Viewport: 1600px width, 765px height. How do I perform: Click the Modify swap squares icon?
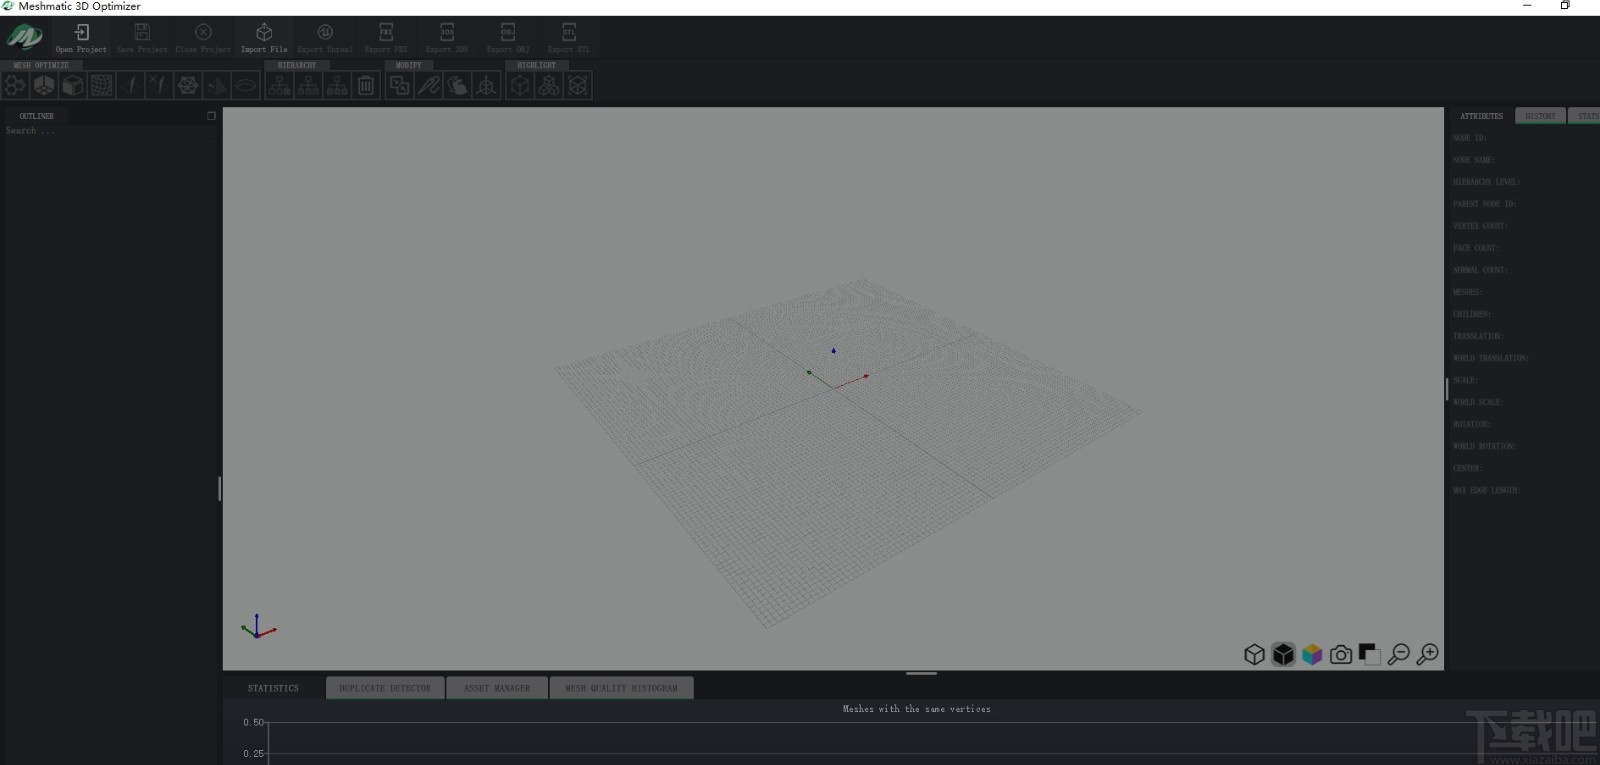(x=400, y=86)
